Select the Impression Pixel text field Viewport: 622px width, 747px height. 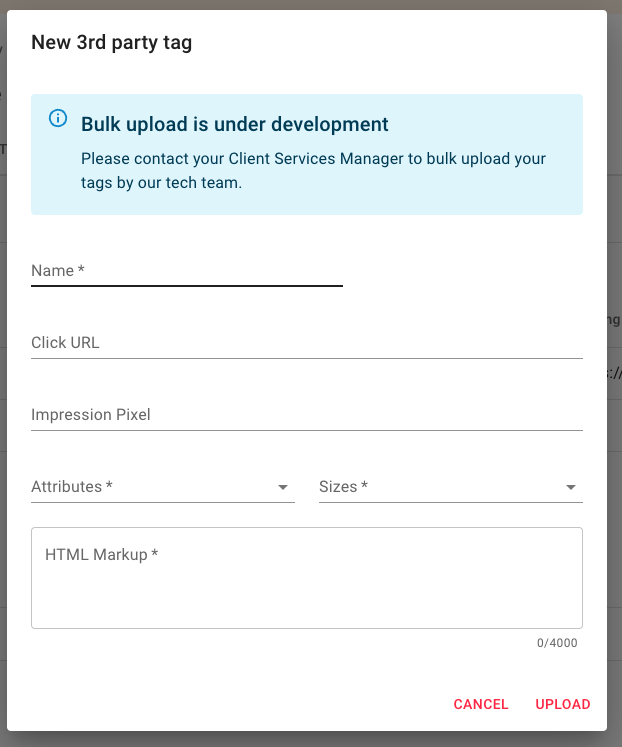306,415
